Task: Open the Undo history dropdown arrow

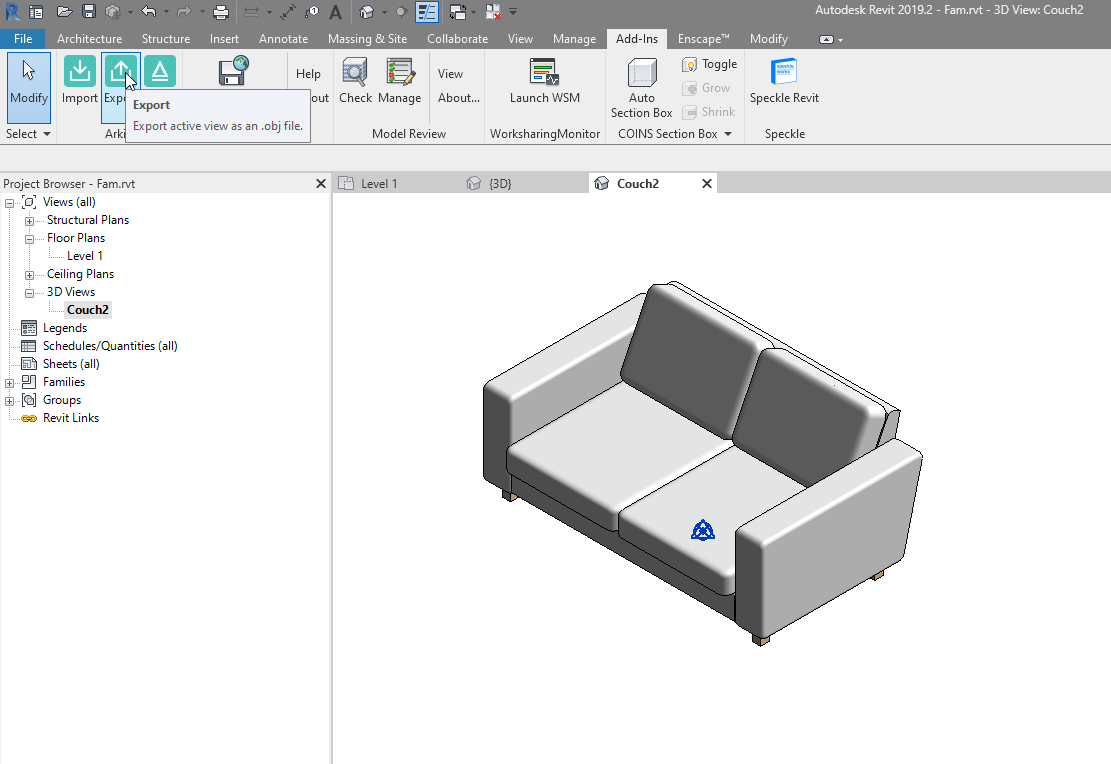Action: [x=166, y=12]
